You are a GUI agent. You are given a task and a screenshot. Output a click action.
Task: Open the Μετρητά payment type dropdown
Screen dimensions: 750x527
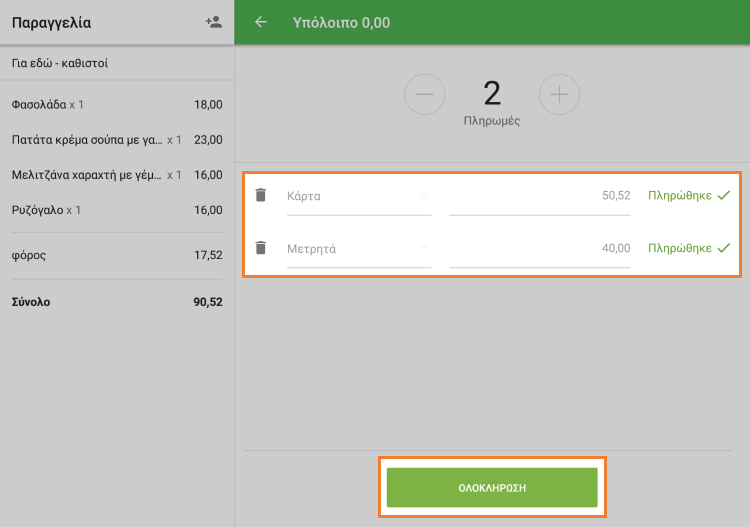click(x=358, y=249)
